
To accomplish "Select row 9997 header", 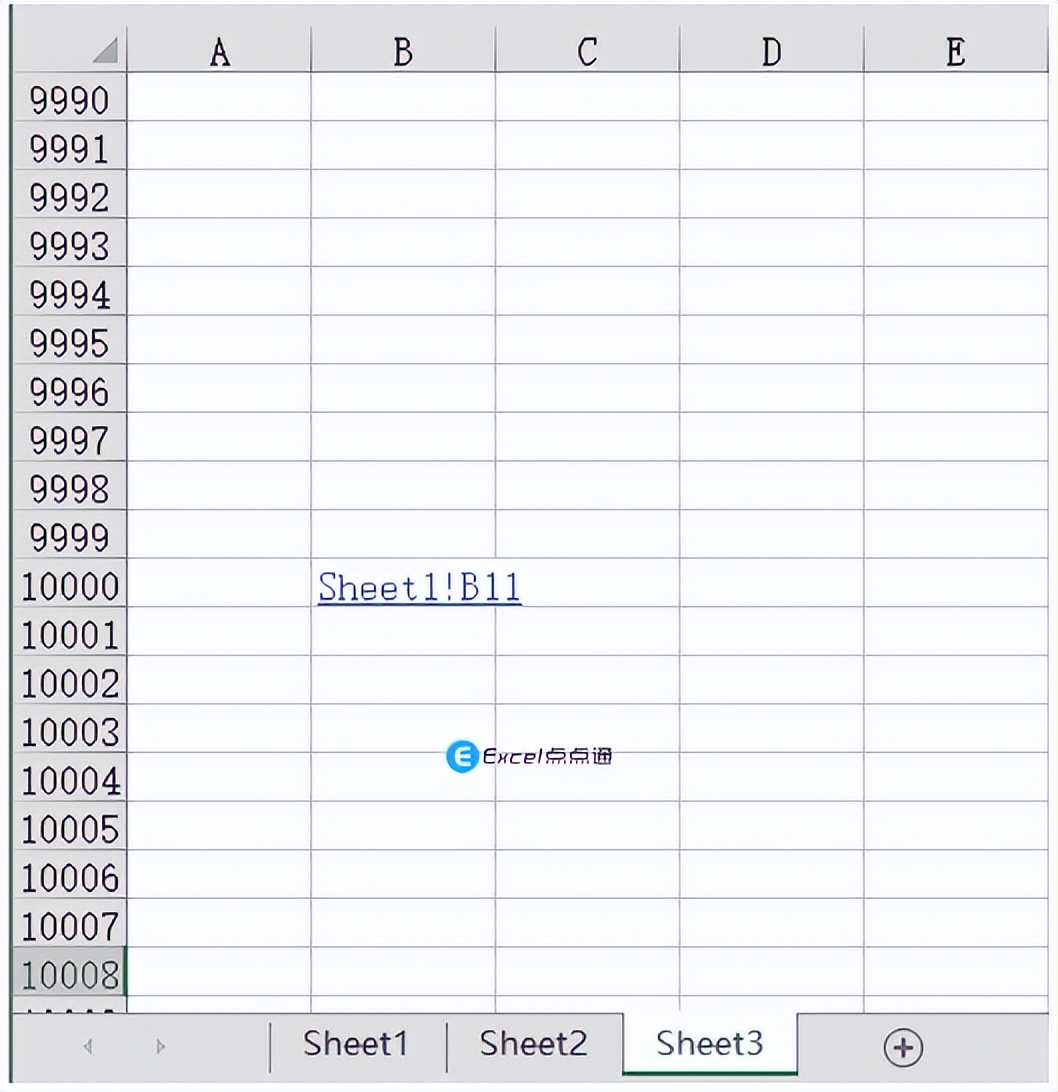I will [x=70, y=437].
